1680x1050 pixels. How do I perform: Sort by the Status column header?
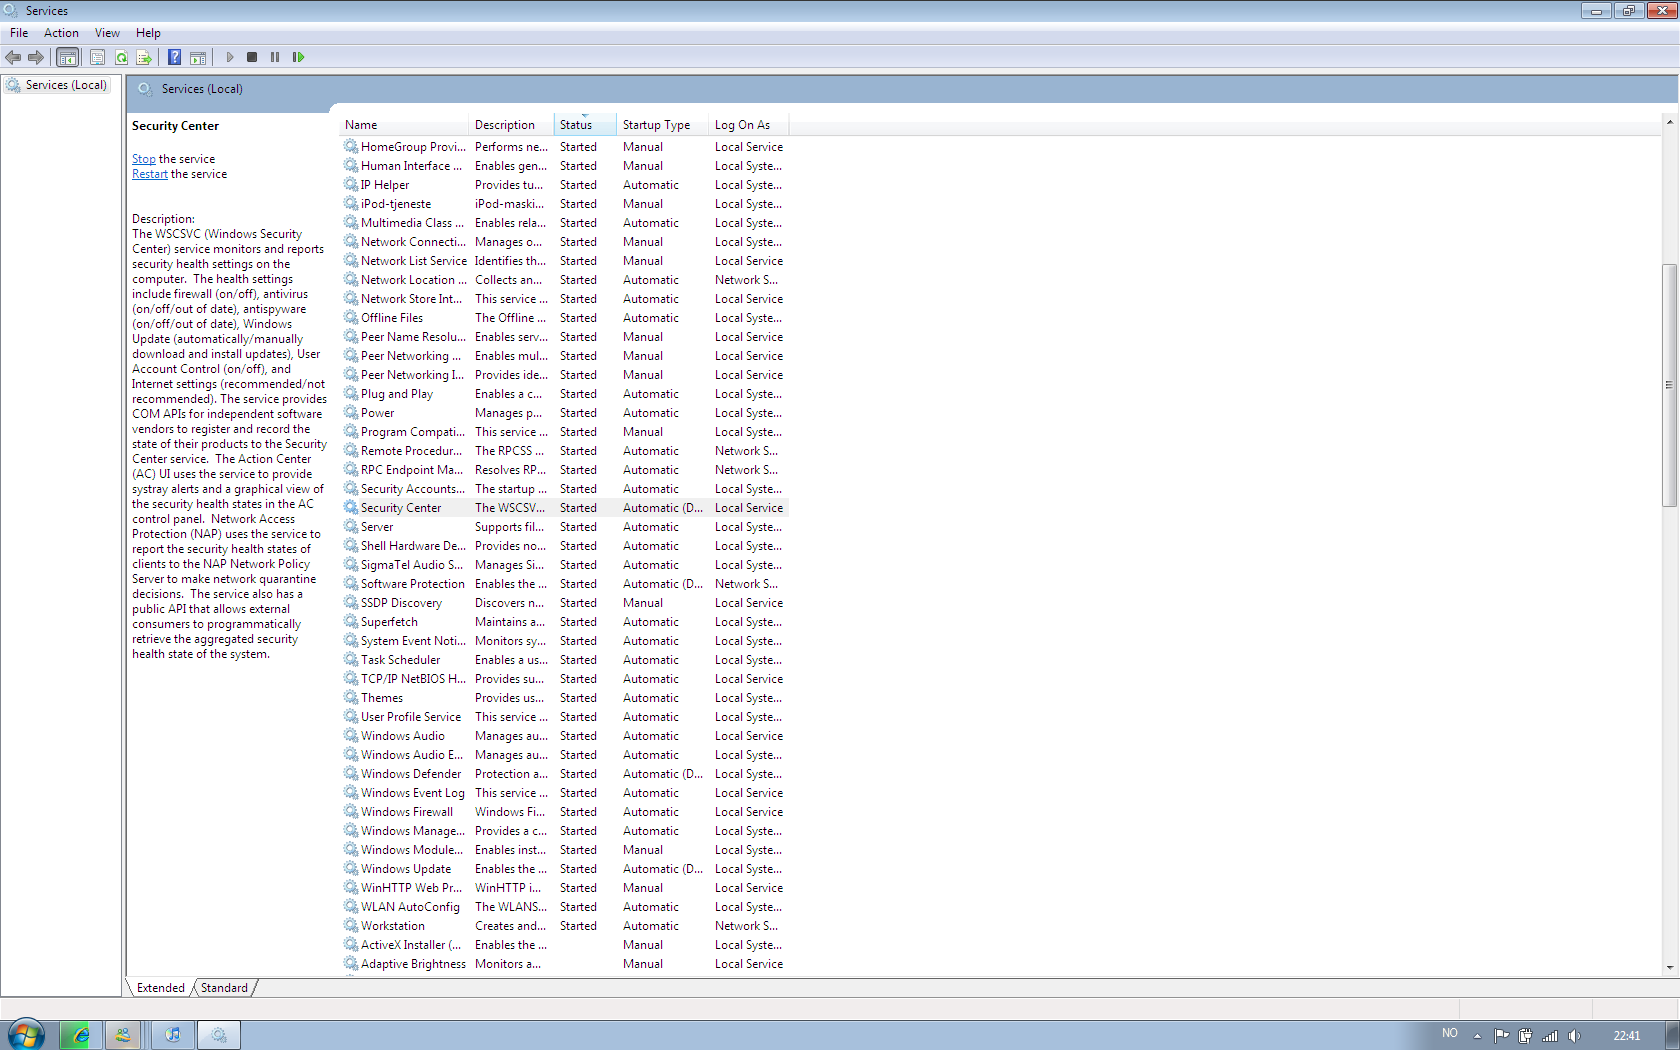[x=584, y=125]
